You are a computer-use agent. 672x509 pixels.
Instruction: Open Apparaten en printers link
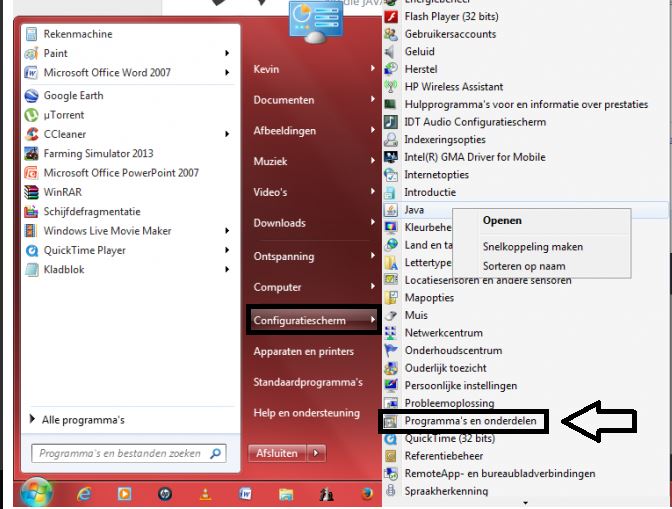click(x=303, y=351)
